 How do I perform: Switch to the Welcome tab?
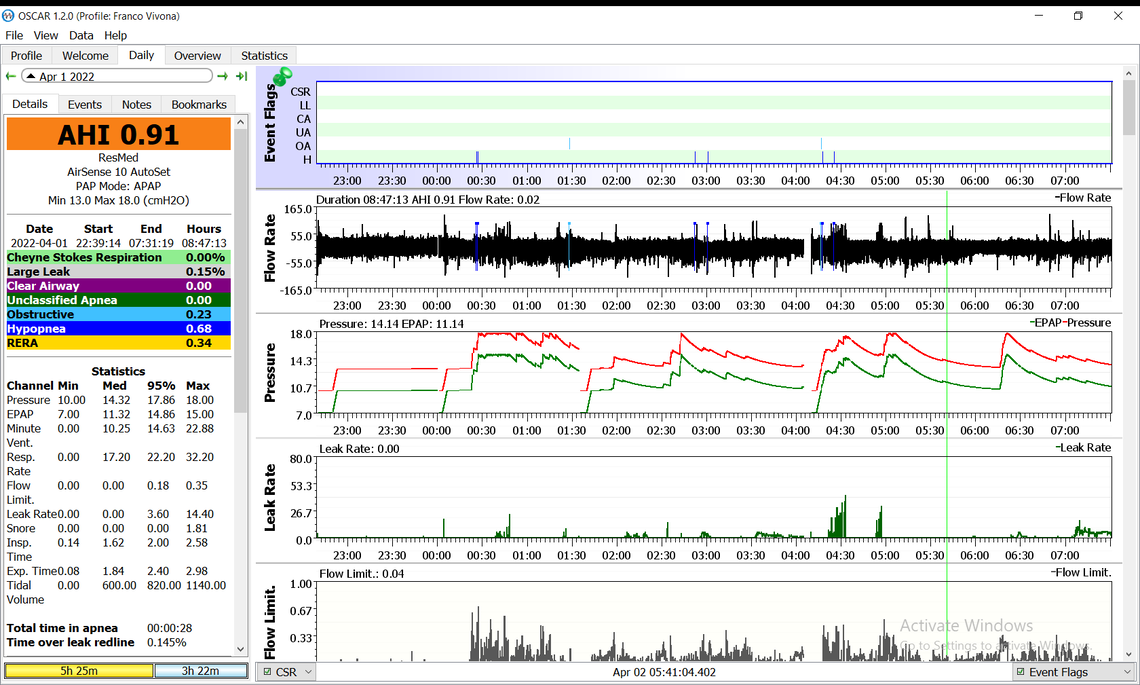point(85,55)
